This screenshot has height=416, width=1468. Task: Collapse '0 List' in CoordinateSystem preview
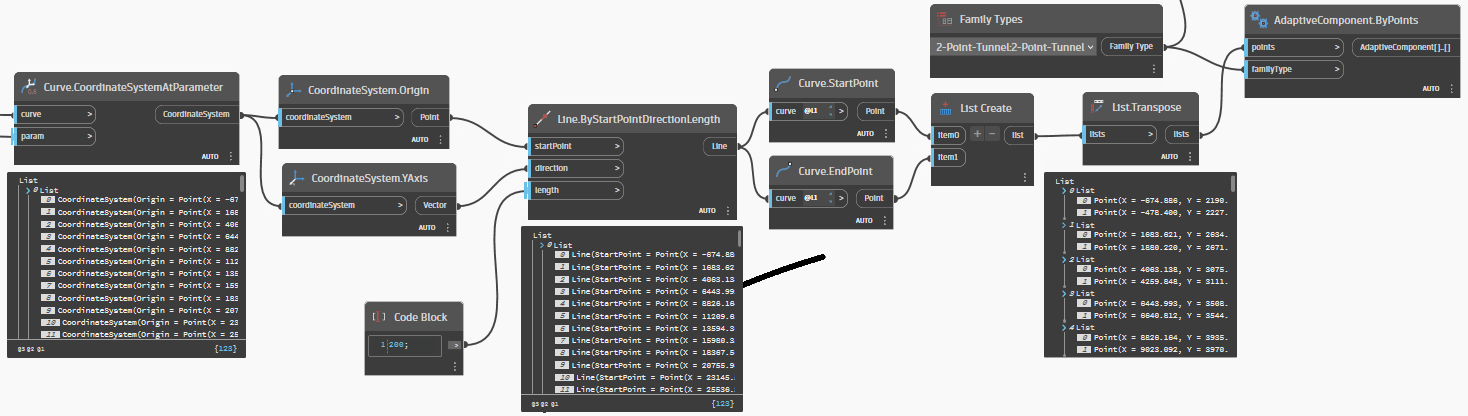[29, 189]
